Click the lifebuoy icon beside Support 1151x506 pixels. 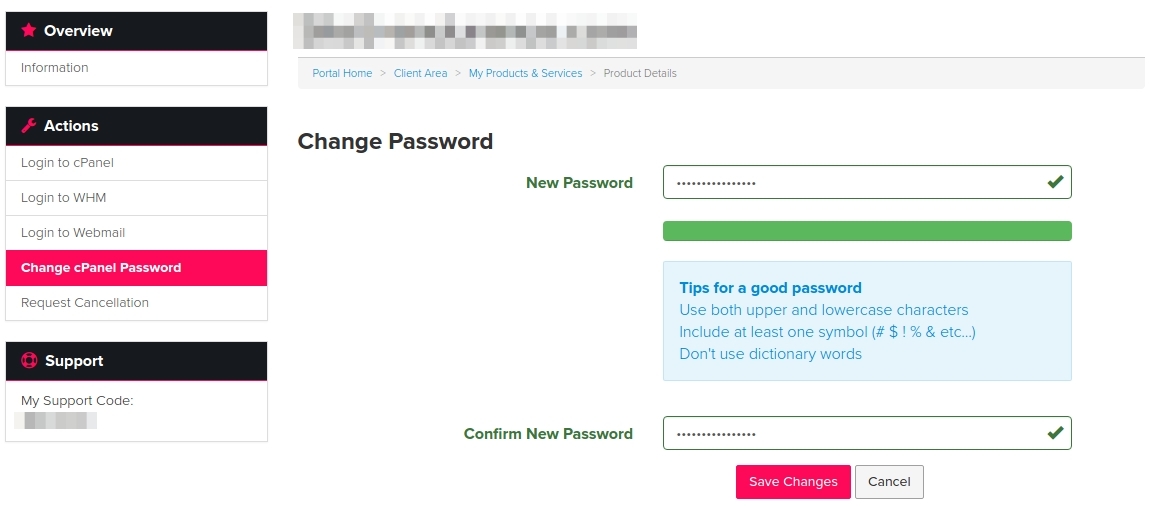point(28,361)
